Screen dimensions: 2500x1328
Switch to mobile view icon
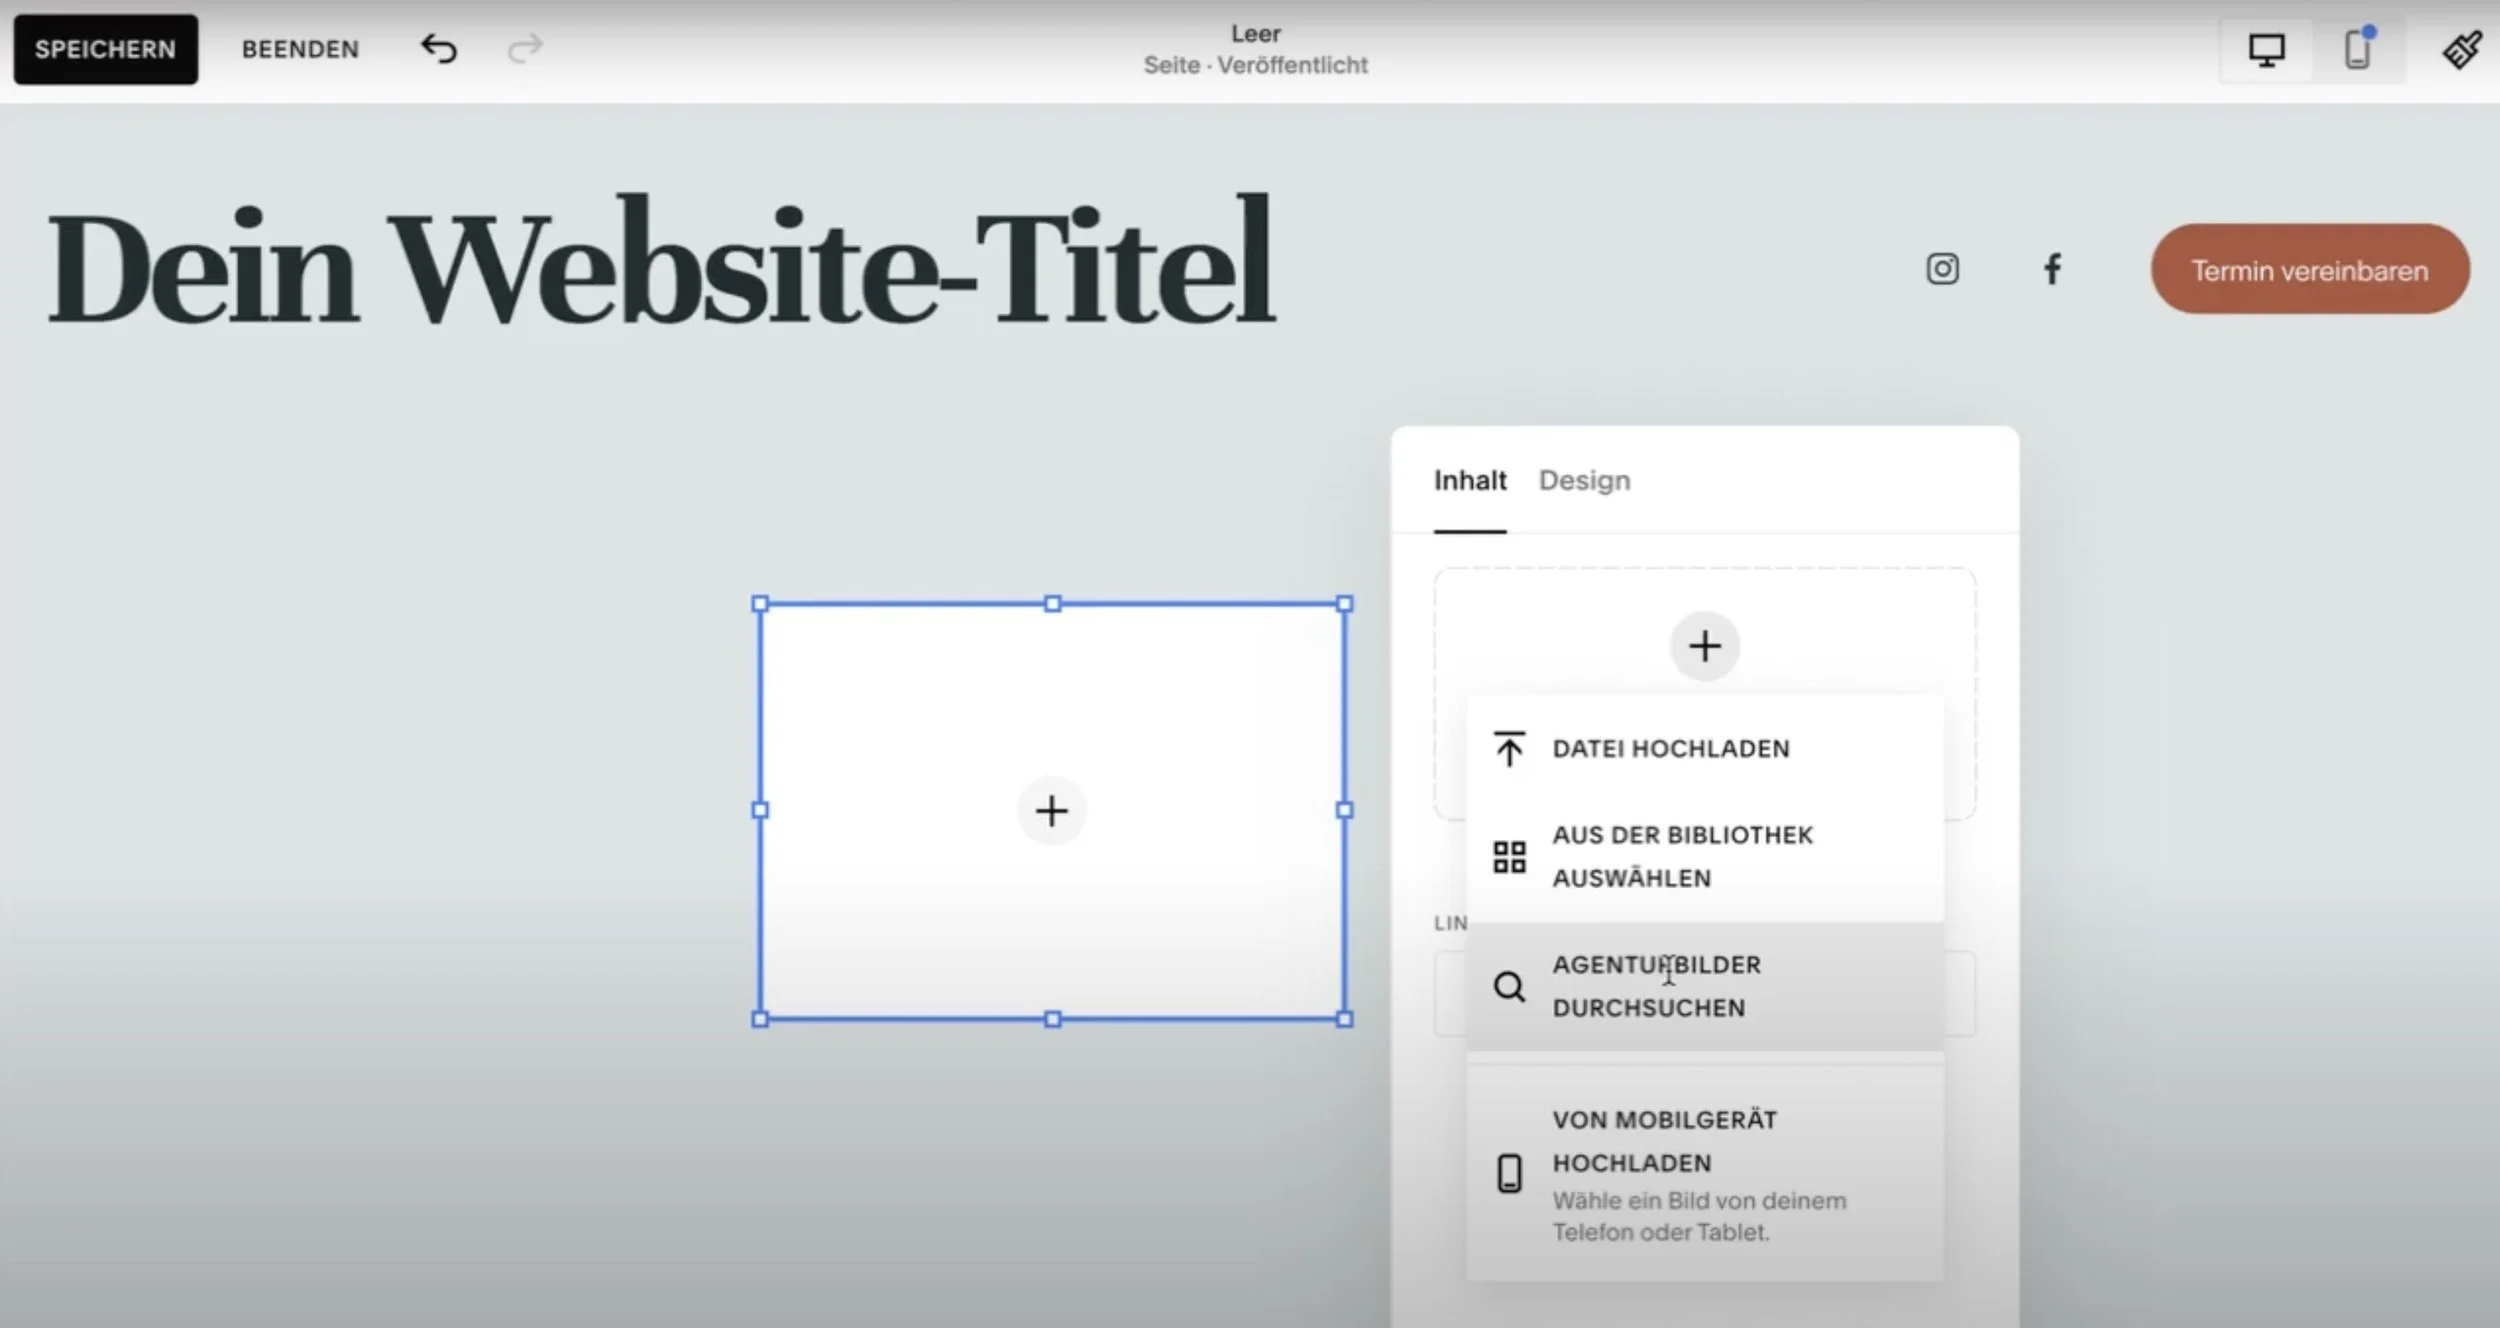click(x=2357, y=49)
